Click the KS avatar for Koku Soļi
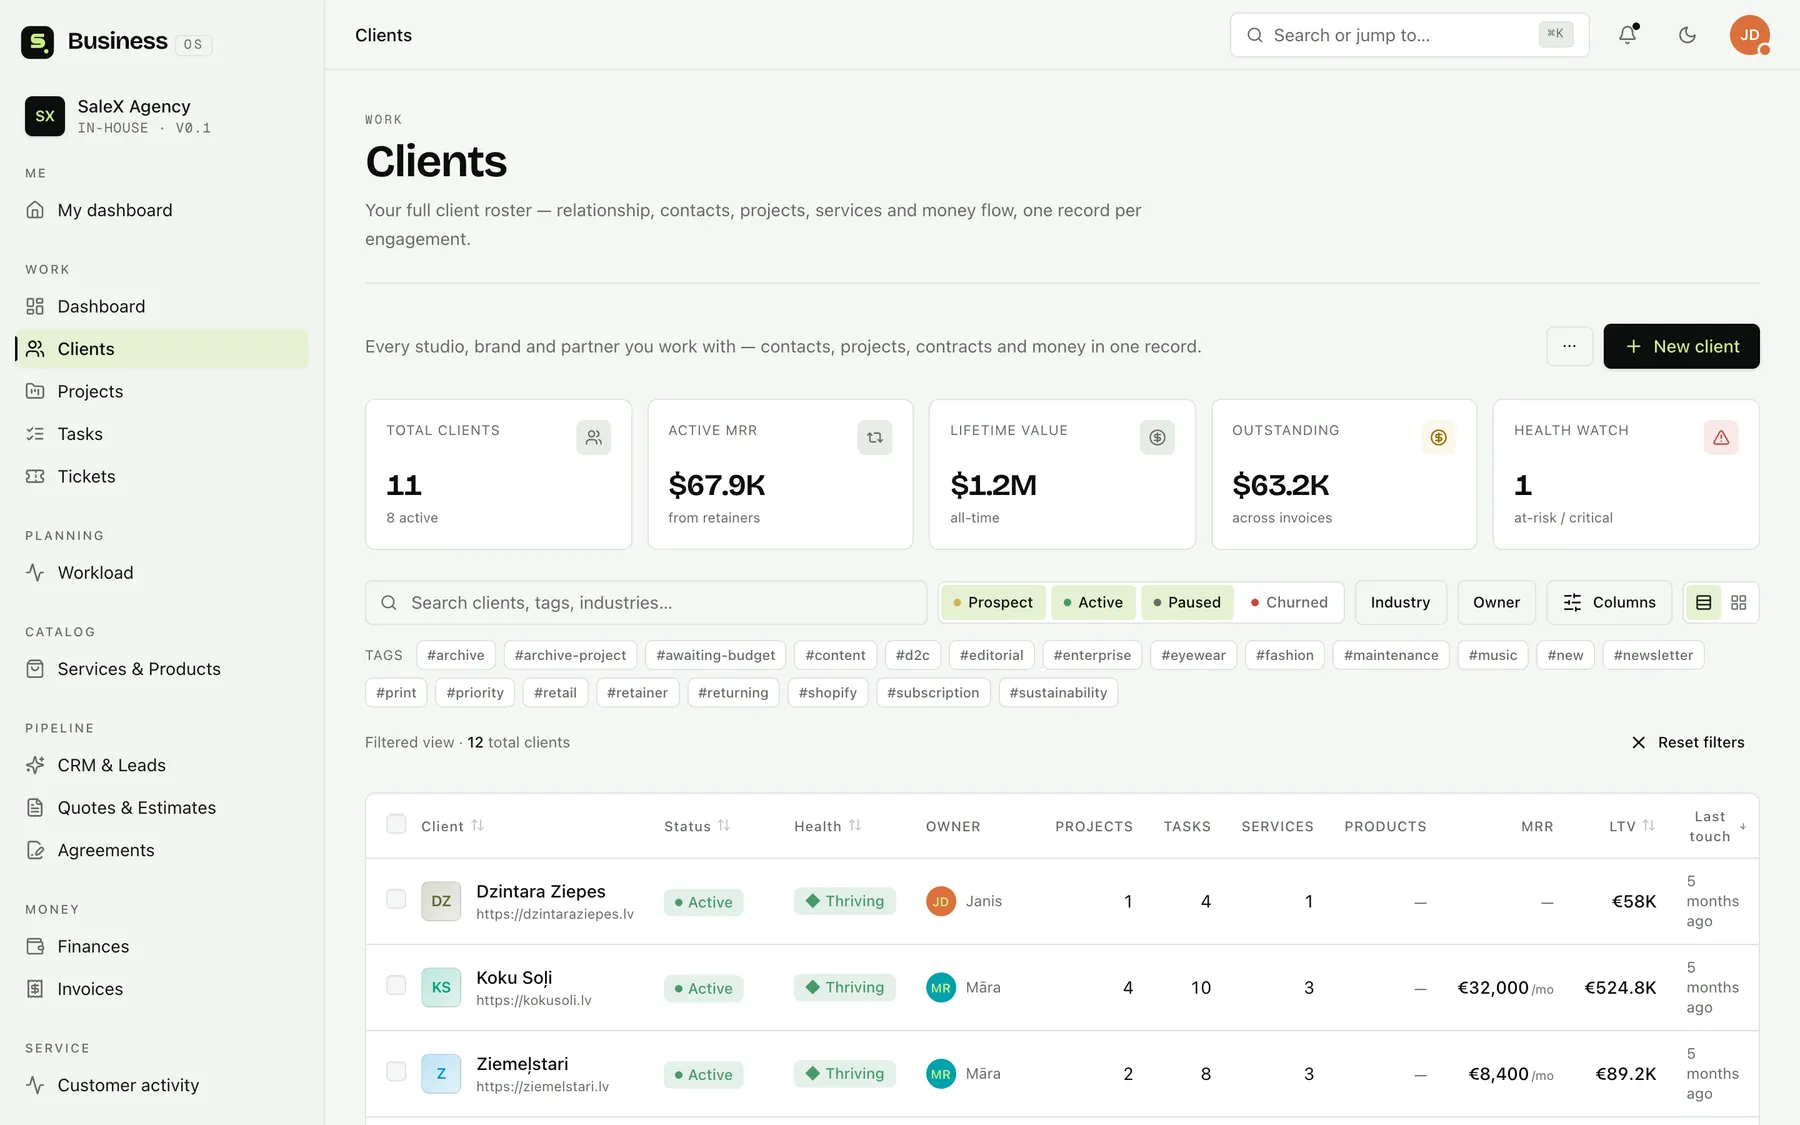 click(441, 987)
